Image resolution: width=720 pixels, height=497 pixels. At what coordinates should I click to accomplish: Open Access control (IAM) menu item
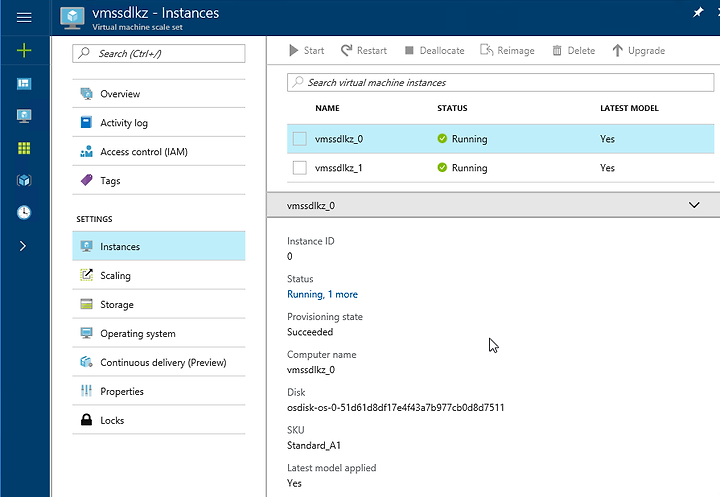(159, 152)
